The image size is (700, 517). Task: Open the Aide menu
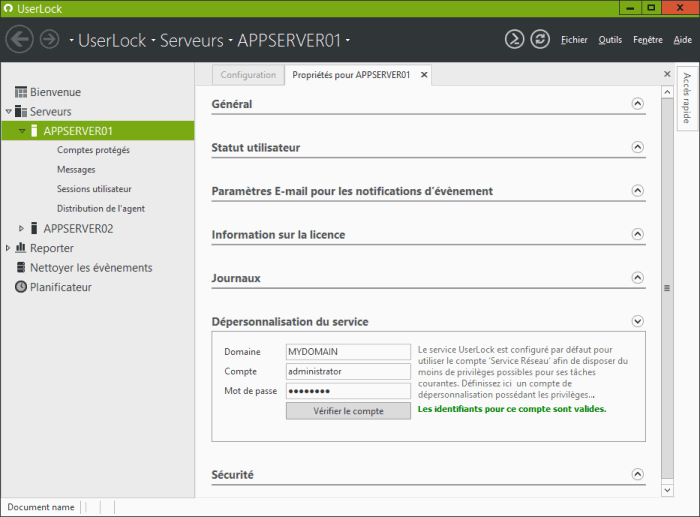tap(683, 40)
